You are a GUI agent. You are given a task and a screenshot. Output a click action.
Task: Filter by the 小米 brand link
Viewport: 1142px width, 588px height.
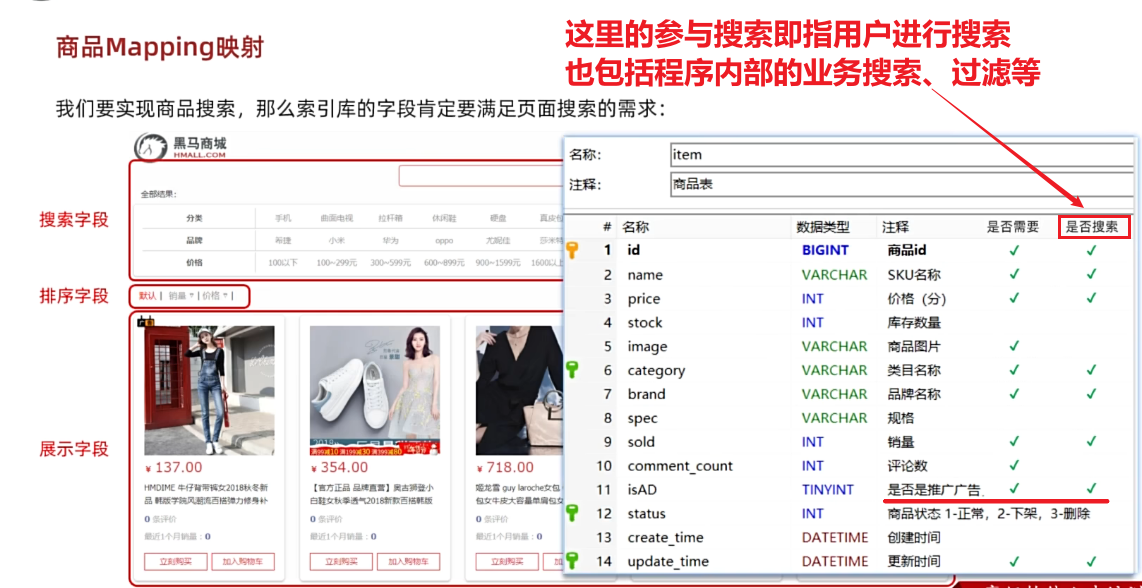click(x=336, y=240)
